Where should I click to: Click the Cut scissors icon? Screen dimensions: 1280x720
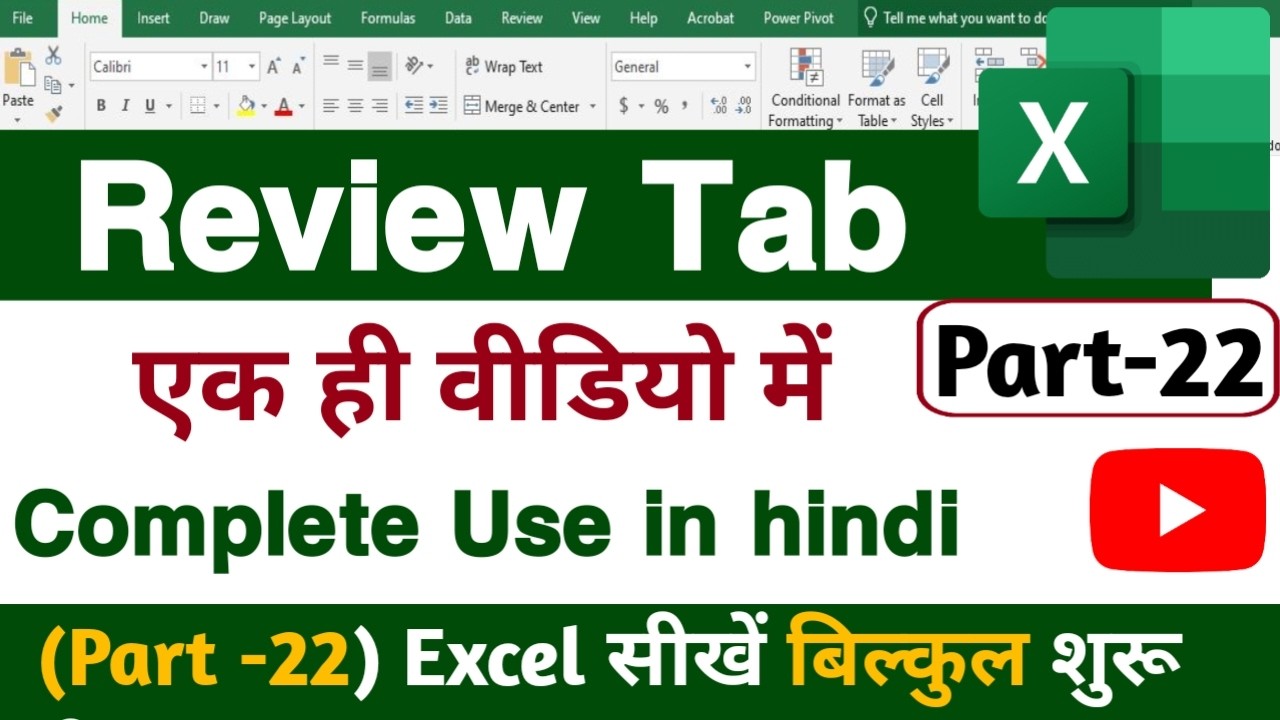(x=53, y=55)
